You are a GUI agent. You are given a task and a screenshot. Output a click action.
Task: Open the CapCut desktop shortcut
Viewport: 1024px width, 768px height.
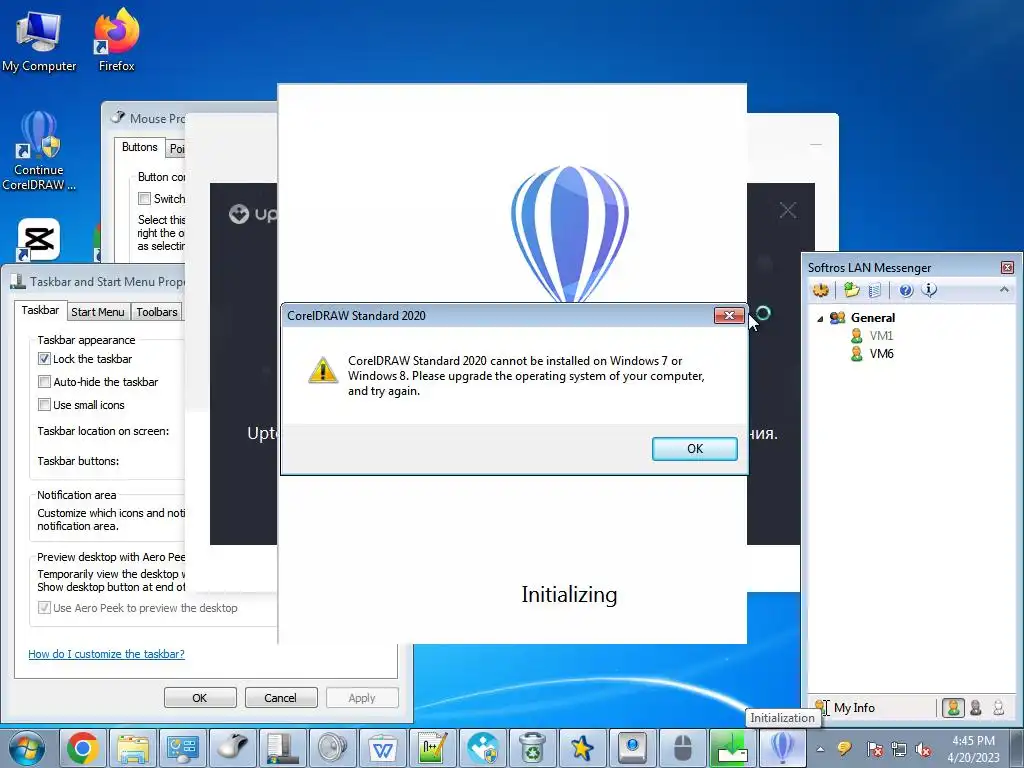pos(39,240)
